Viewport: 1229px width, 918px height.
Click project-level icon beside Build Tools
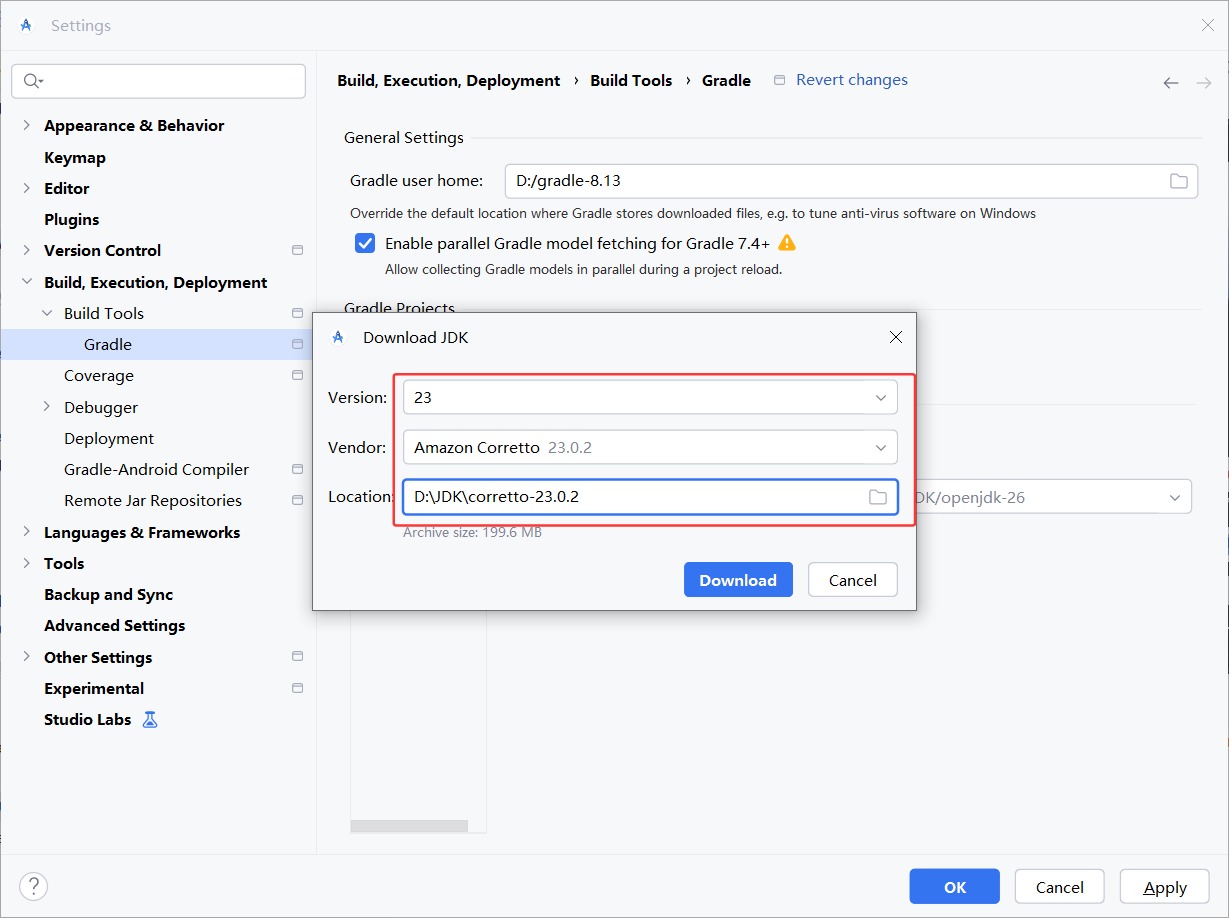297,313
